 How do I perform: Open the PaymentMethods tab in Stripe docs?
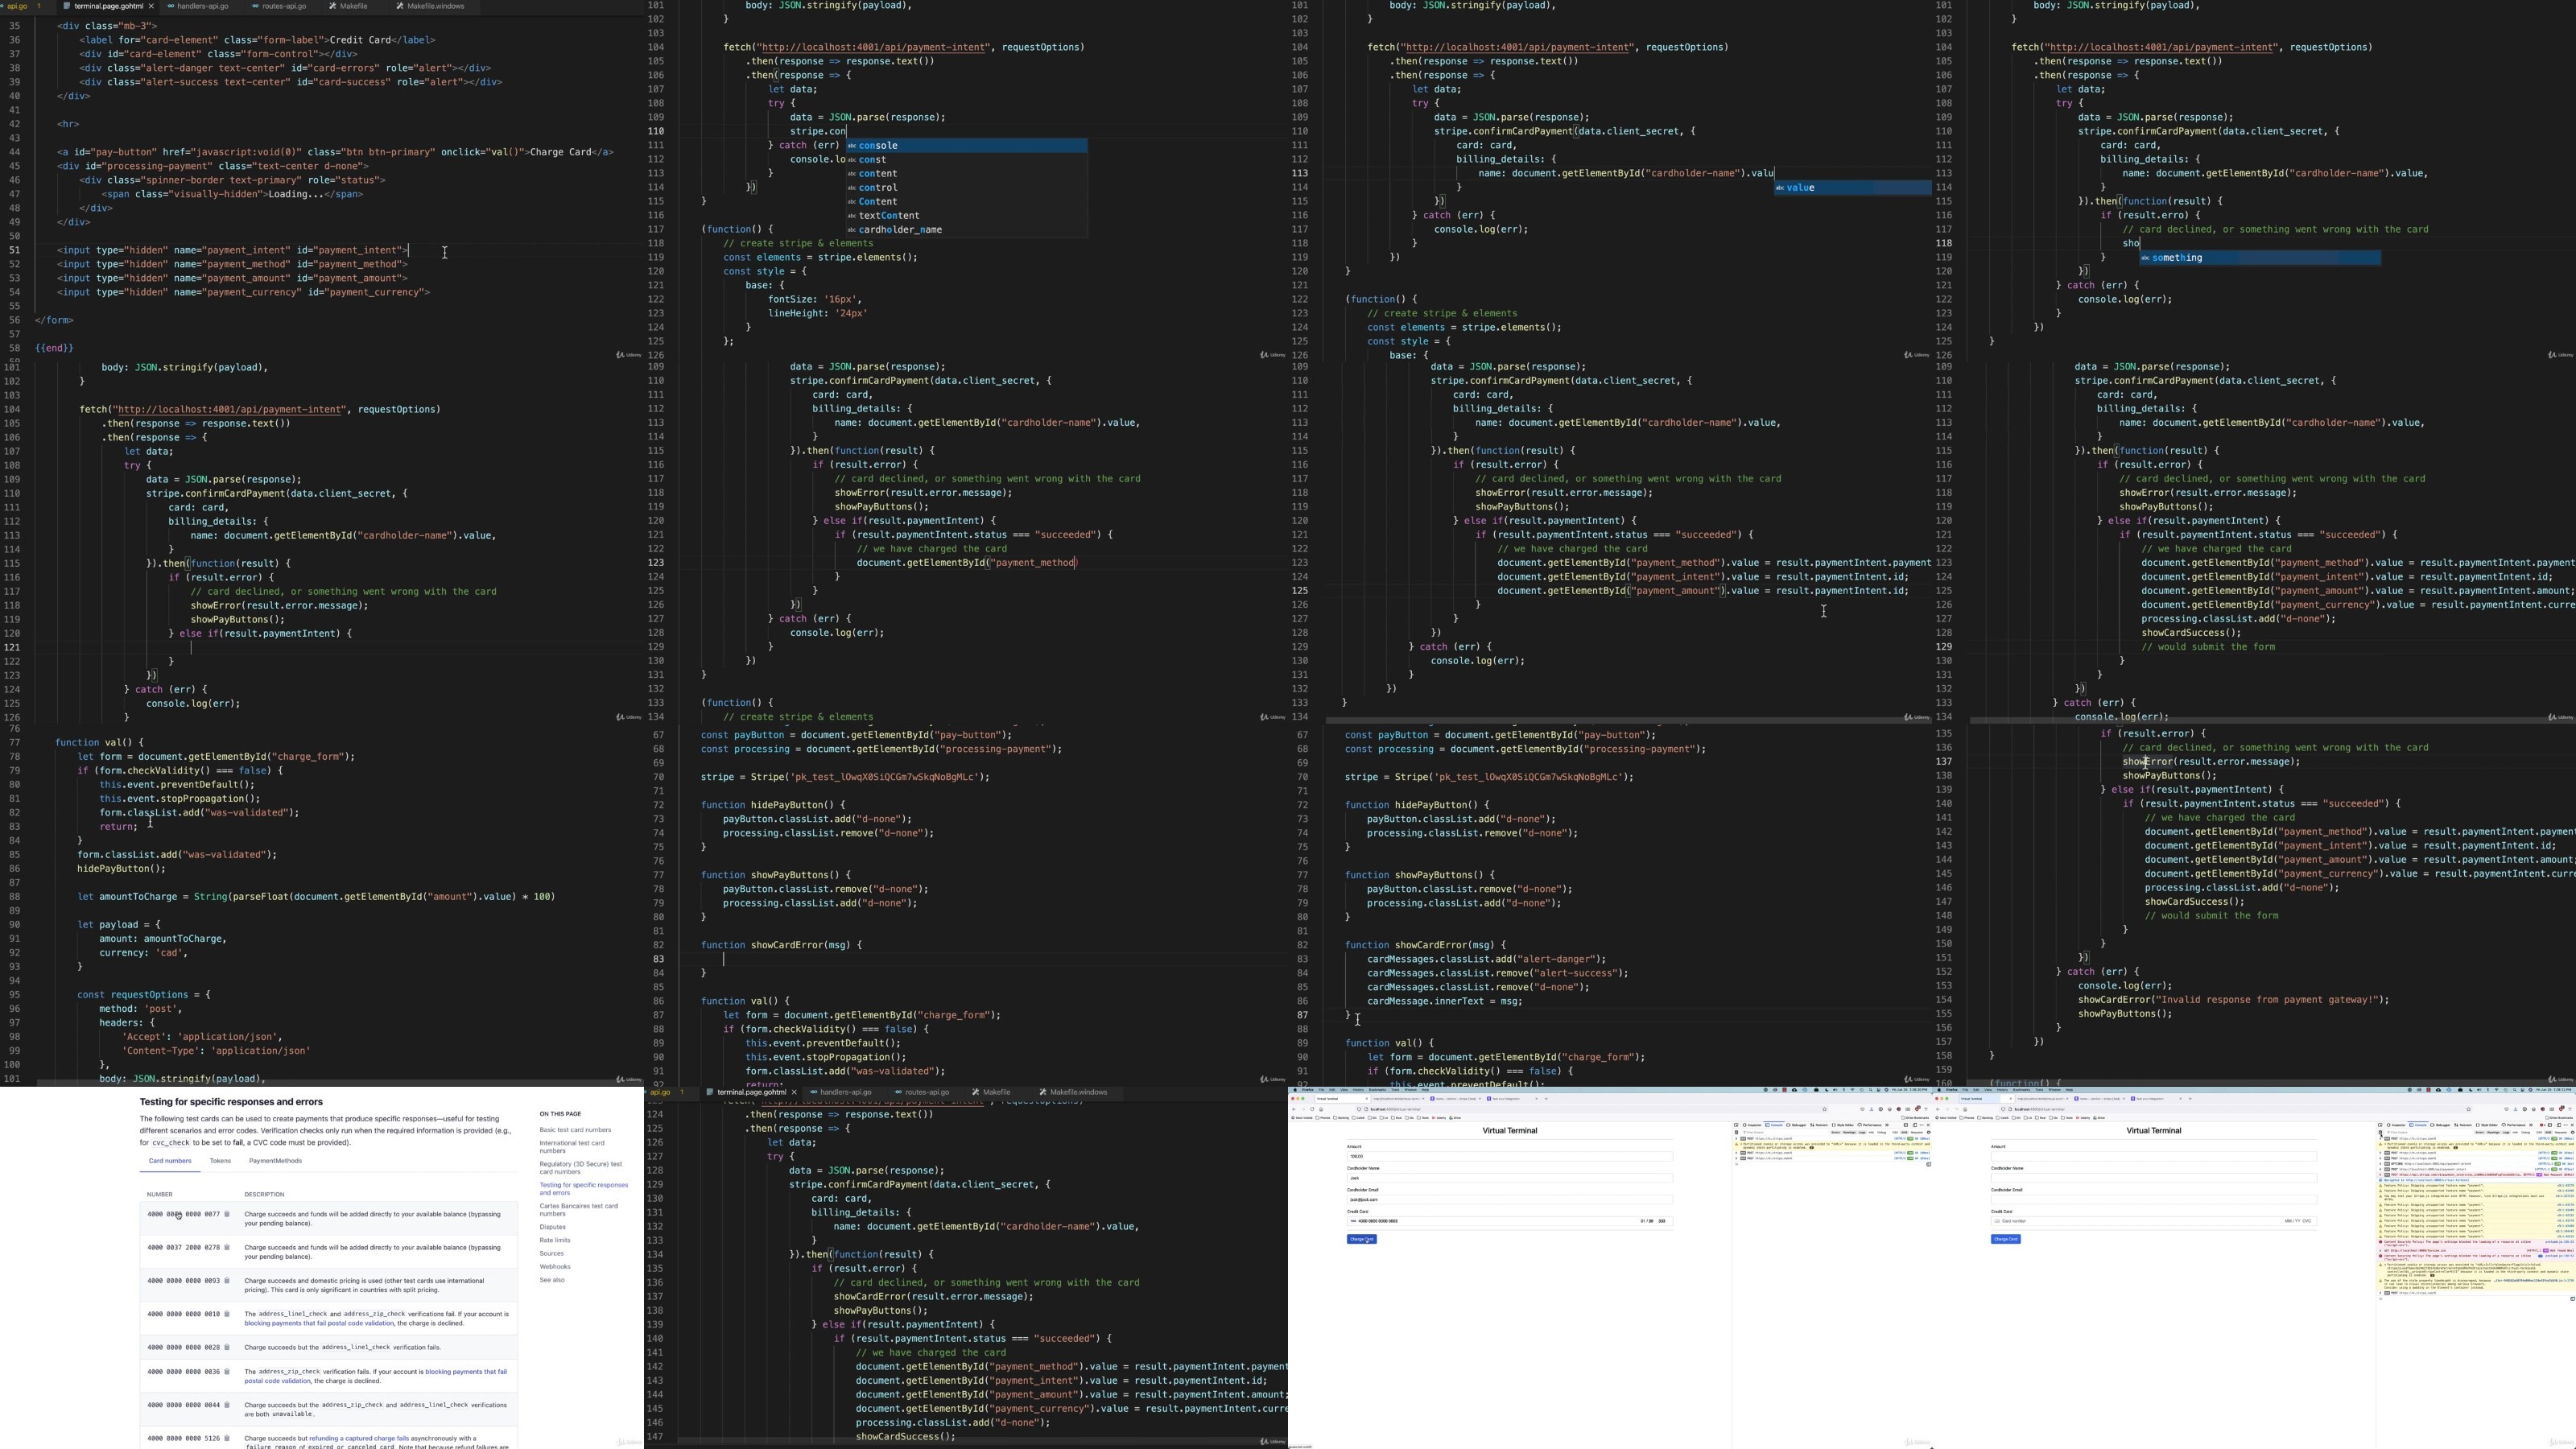pyautogui.click(x=275, y=1161)
